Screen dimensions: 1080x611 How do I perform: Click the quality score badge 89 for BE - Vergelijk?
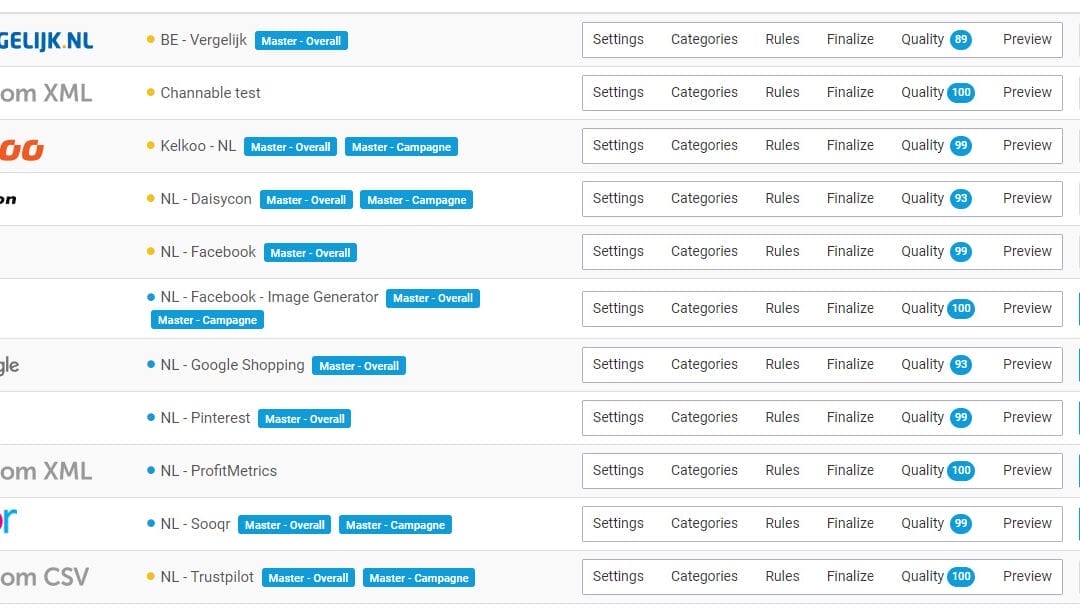961,40
